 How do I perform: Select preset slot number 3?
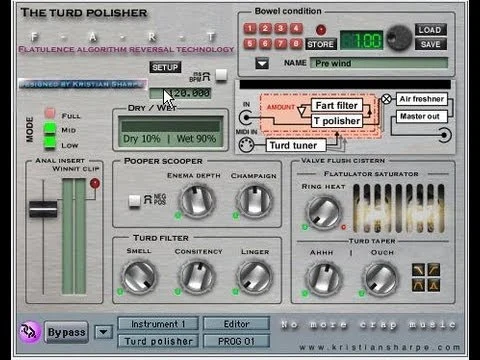pyautogui.click(x=280, y=28)
